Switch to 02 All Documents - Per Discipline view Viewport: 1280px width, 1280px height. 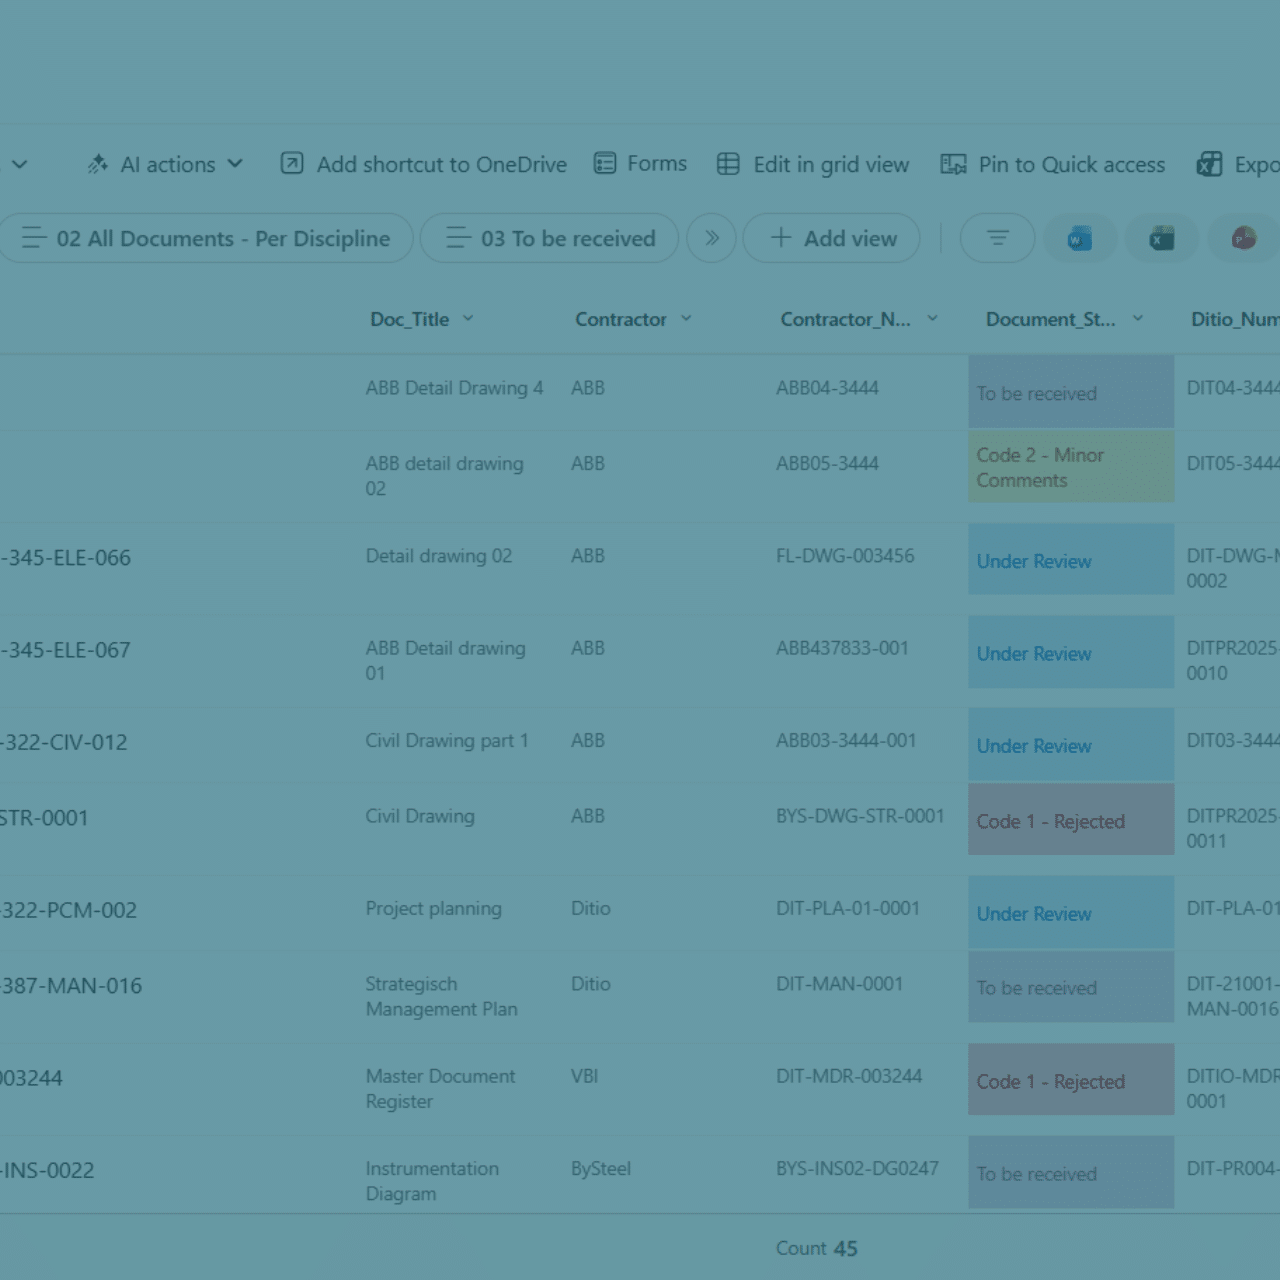pyautogui.click(x=206, y=238)
